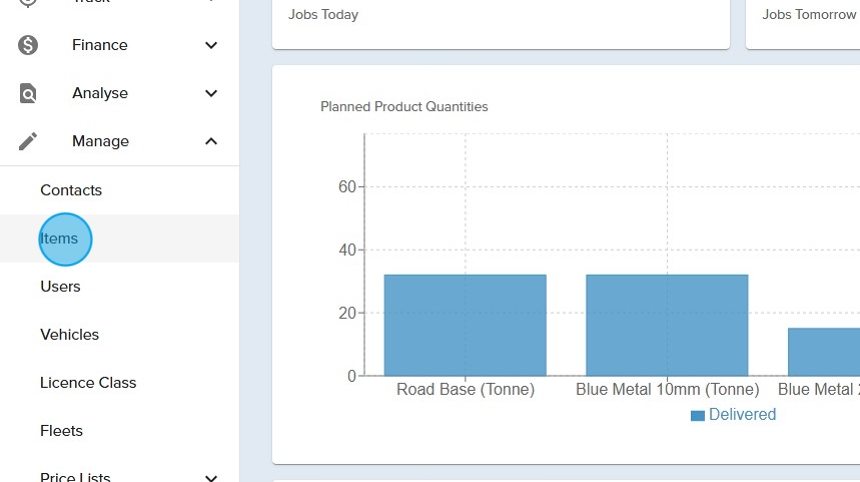This screenshot has width=860, height=482.
Task: Go to Users management
Action: 60,286
